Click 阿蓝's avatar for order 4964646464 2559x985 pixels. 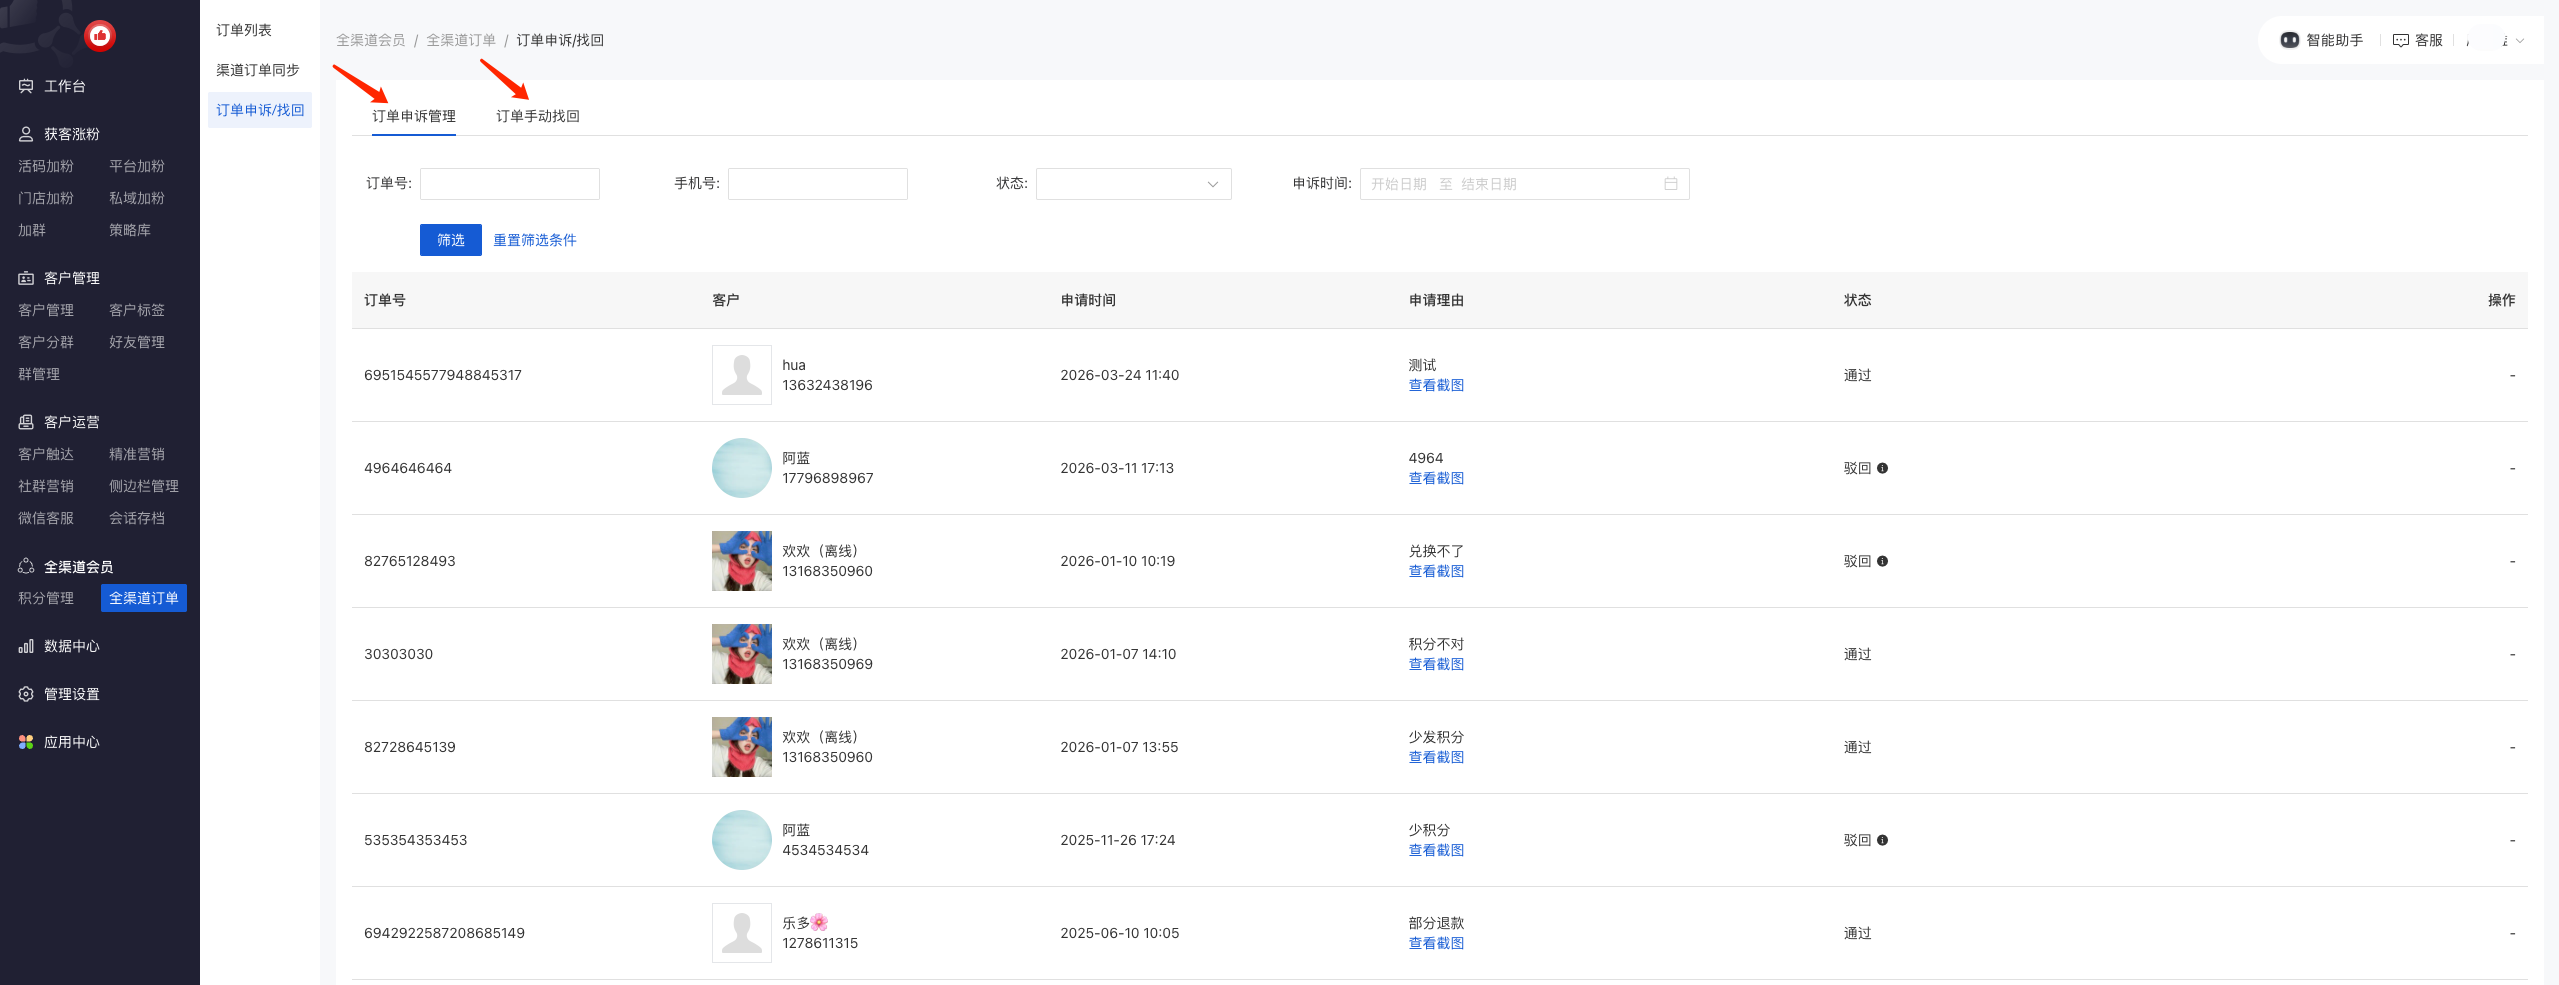[741, 468]
